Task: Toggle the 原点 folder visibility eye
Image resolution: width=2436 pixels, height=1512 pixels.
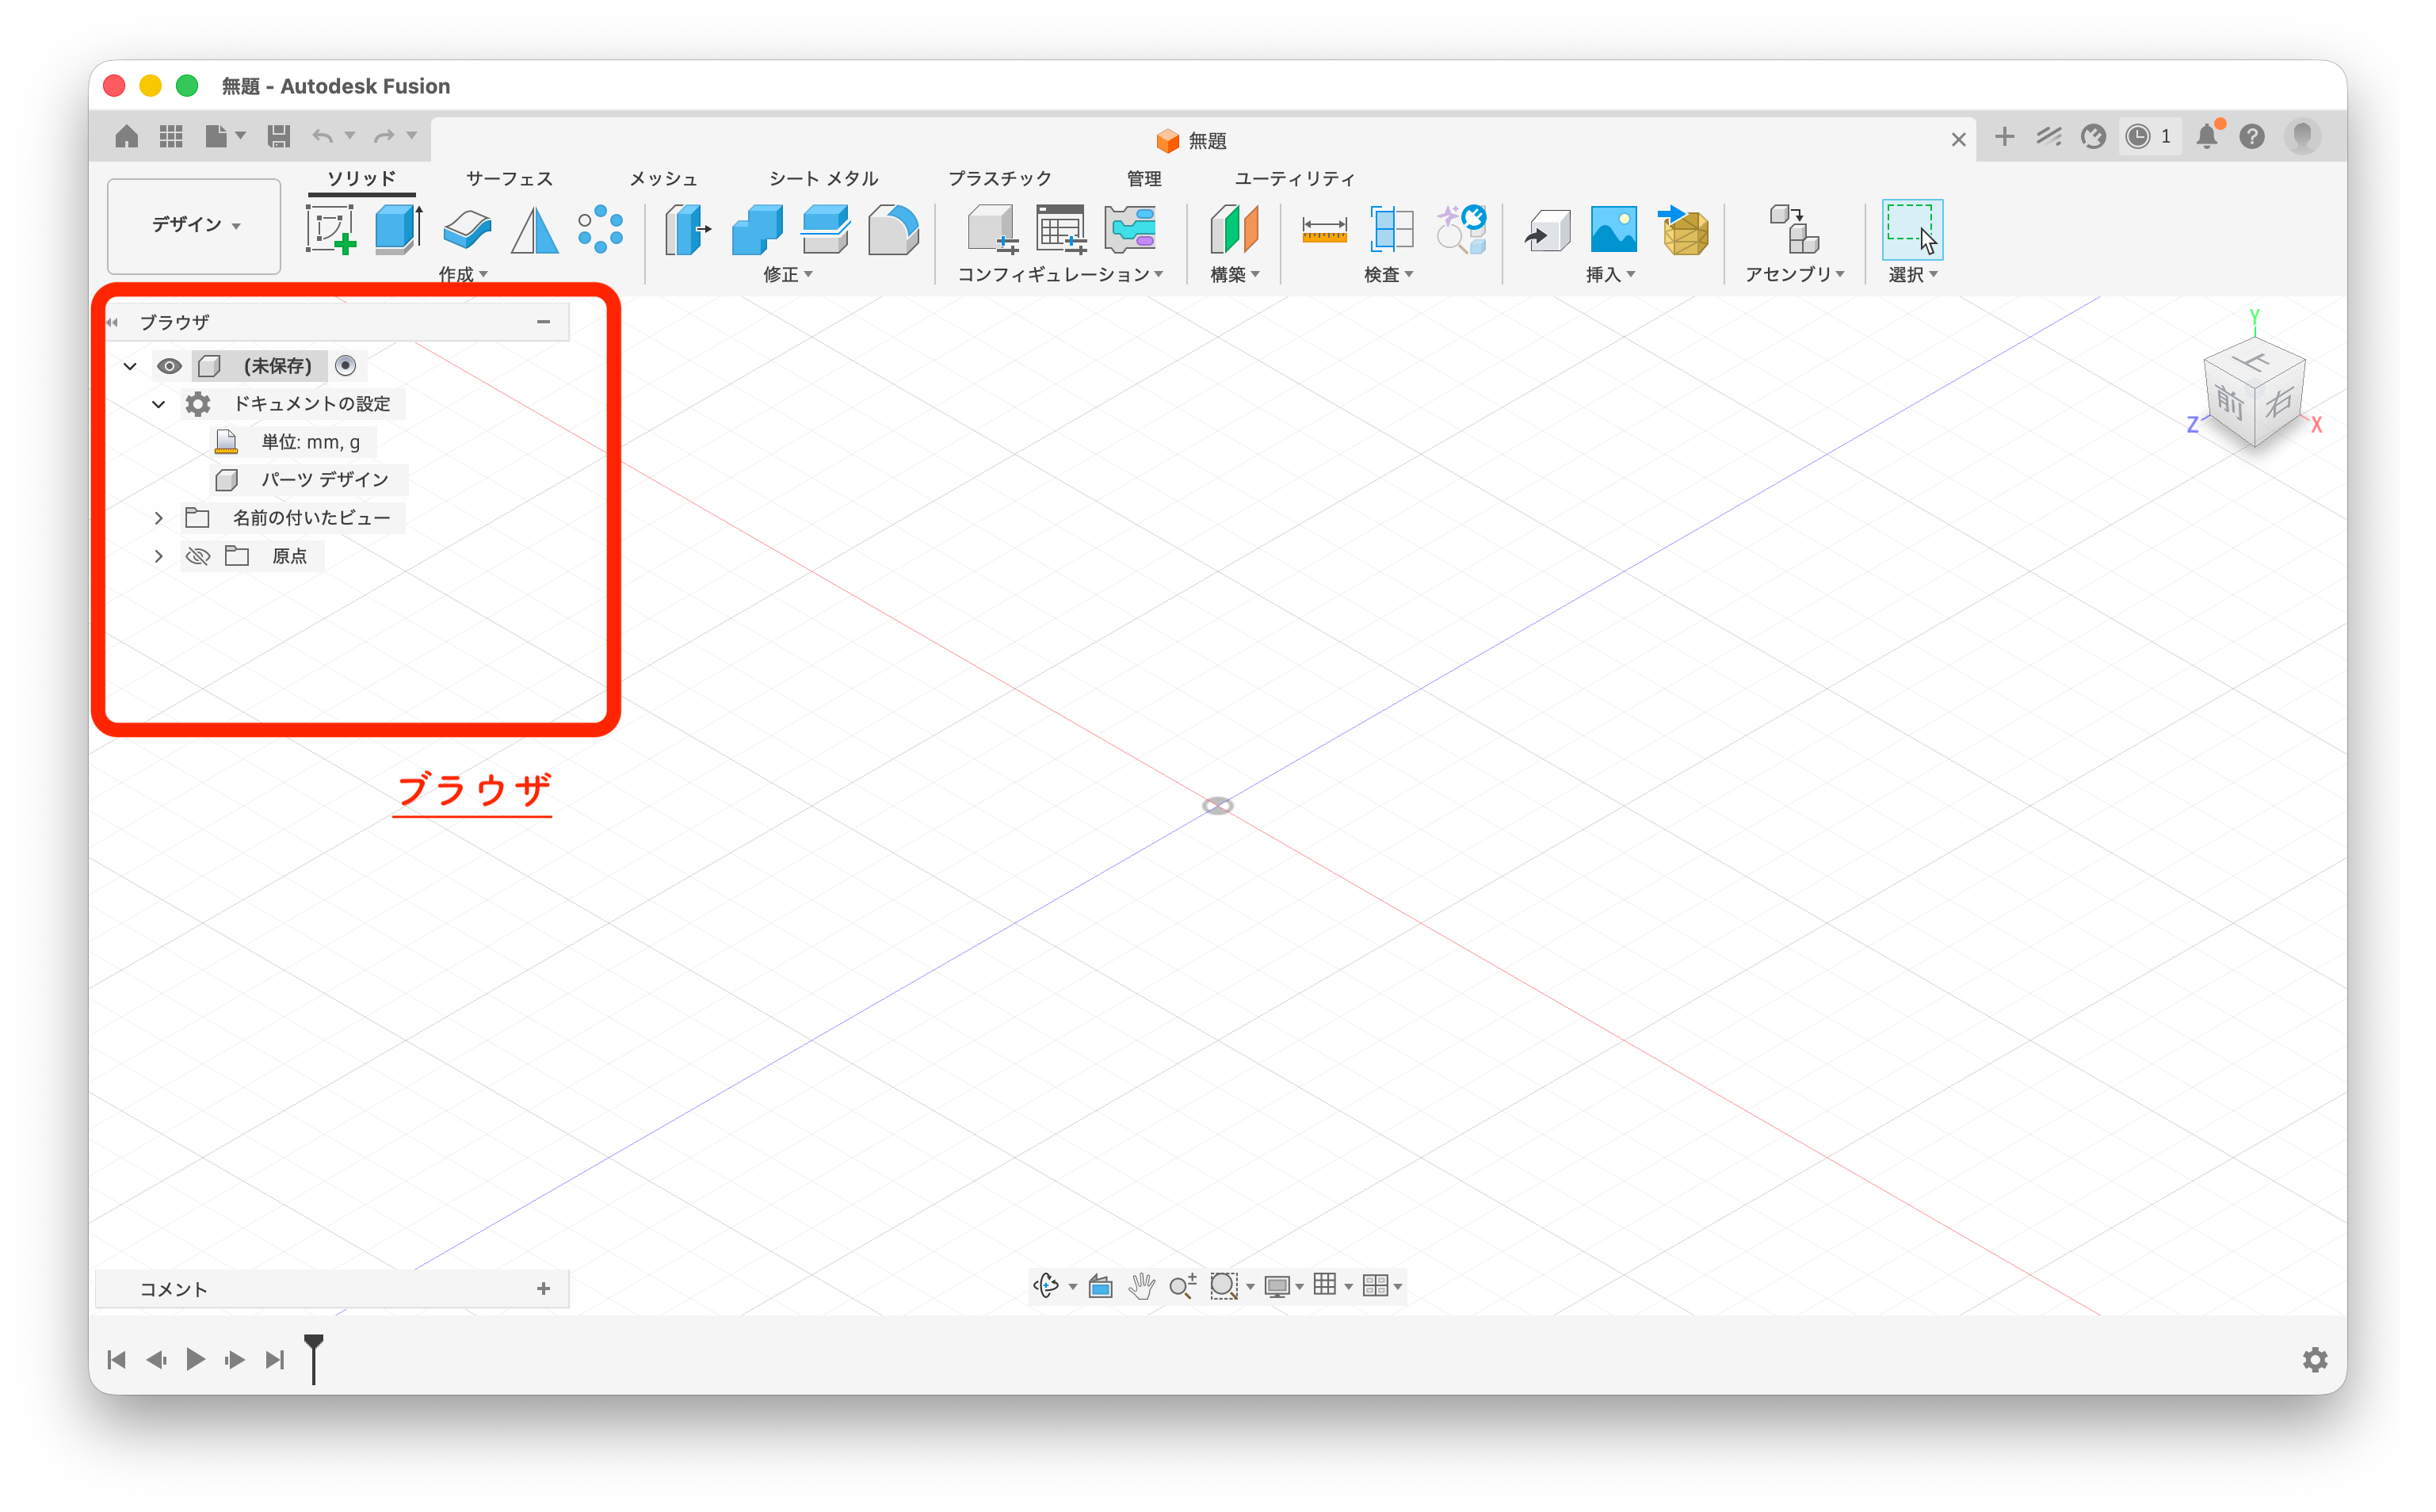Action: pos(198,556)
